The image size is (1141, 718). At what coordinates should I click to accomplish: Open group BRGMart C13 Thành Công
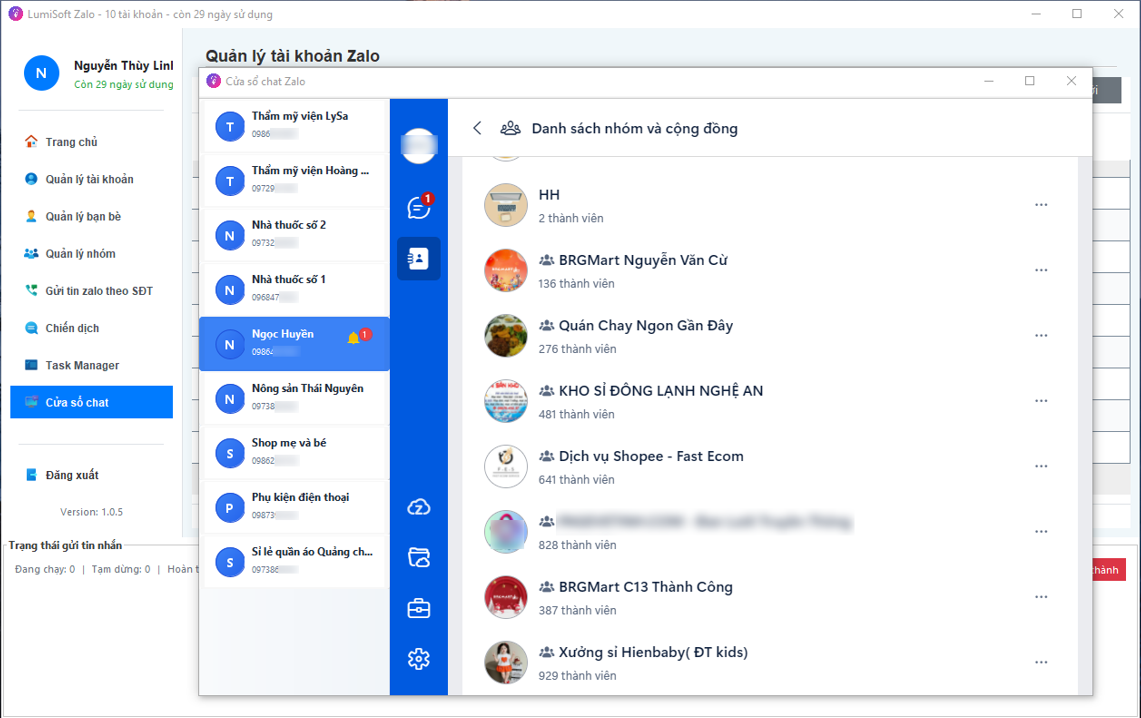click(769, 597)
